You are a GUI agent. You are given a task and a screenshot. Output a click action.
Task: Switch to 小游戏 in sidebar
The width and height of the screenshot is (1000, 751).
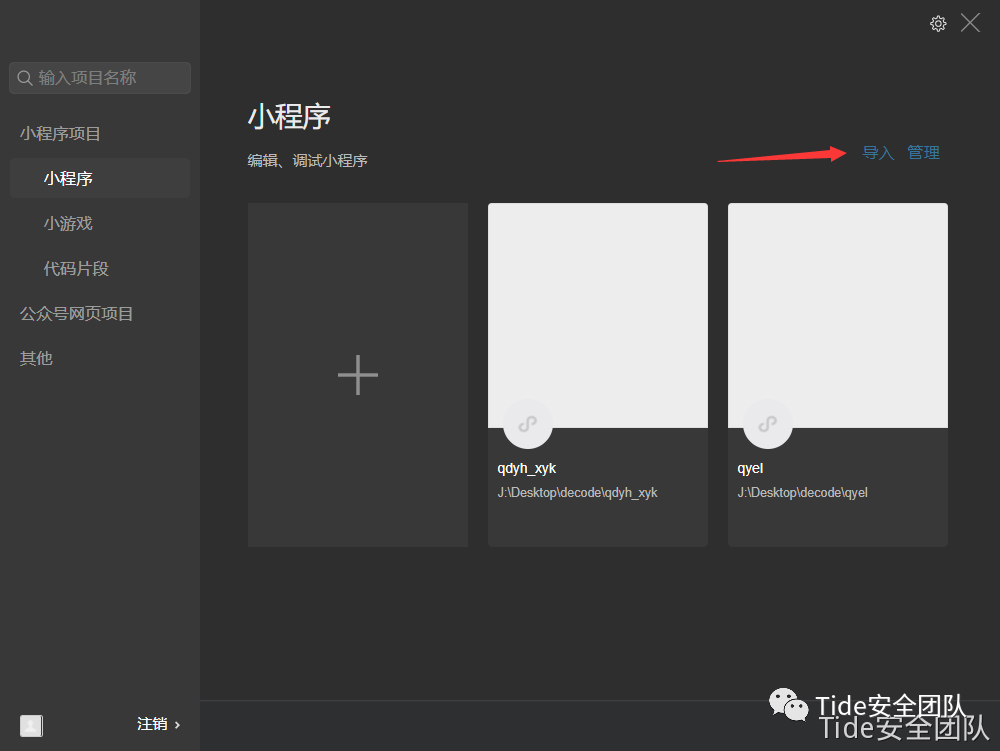(x=68, y=223)
